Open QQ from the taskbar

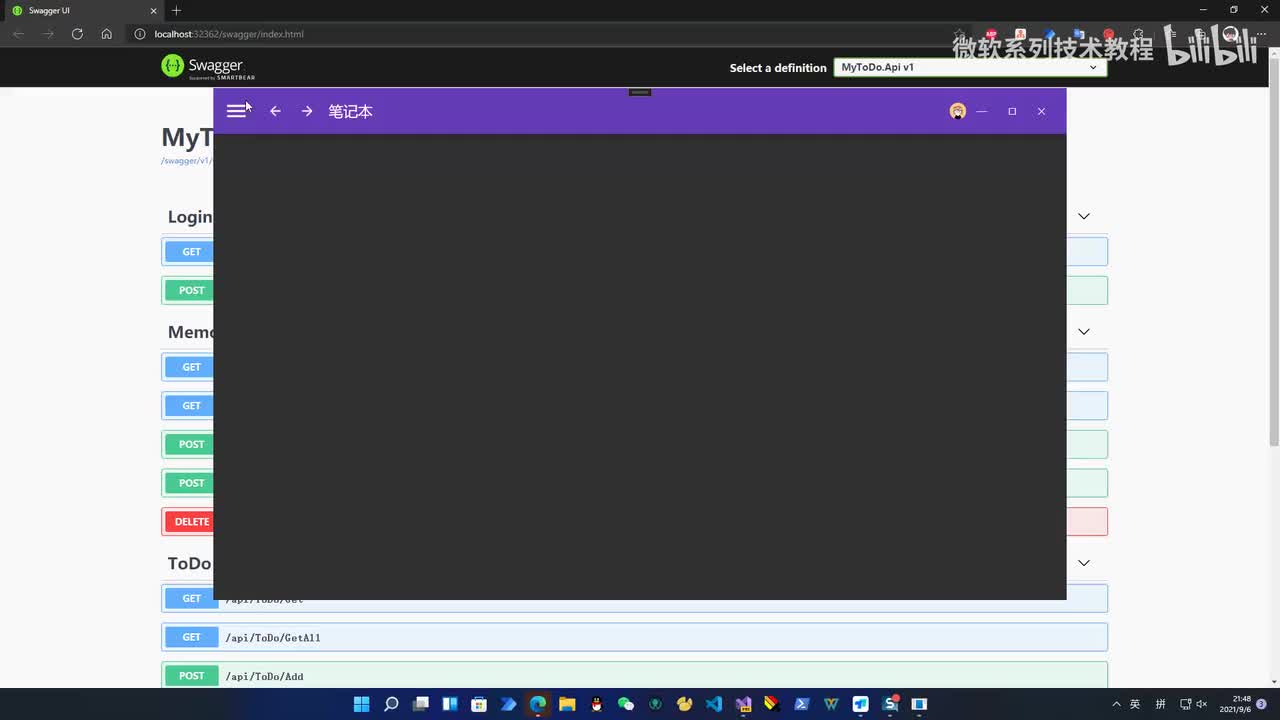[597, 704]
